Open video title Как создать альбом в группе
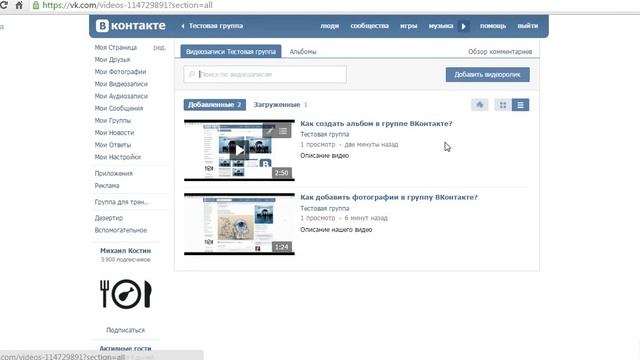 (376, 124)
